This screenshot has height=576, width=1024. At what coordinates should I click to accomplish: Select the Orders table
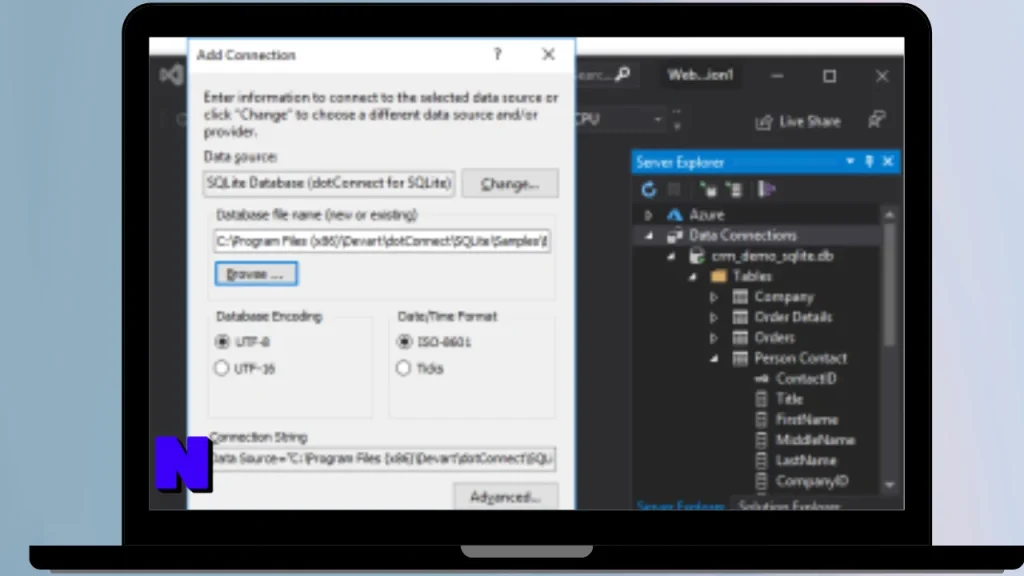pyautogui.click(x=775, y=338)
